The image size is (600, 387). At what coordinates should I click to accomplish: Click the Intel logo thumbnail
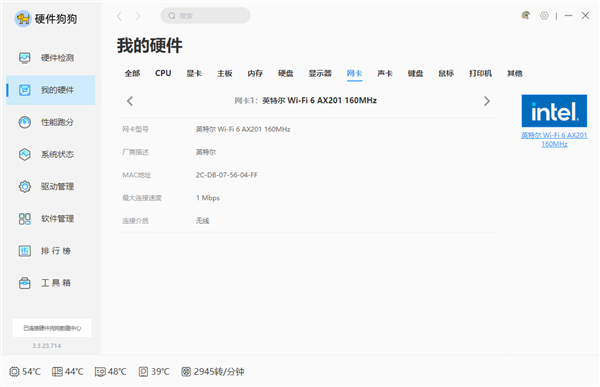(x=554, y=111)
